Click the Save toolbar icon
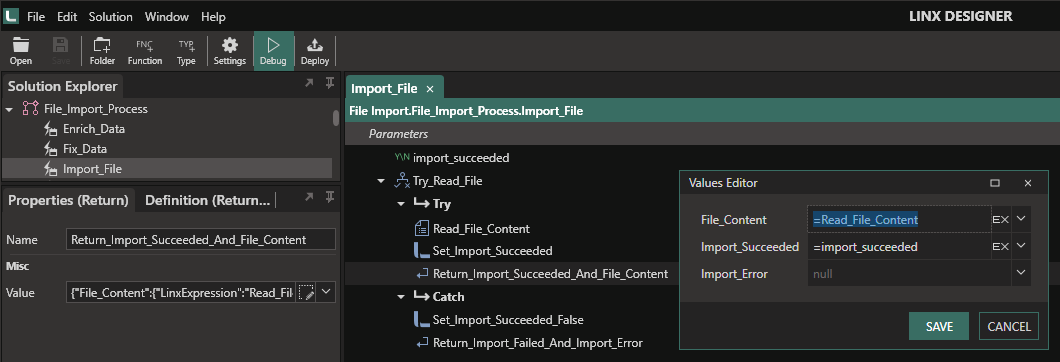Image resolution: width=1060 pixels, height=362 pixels. pyautogui.click(x=61, y=51)
